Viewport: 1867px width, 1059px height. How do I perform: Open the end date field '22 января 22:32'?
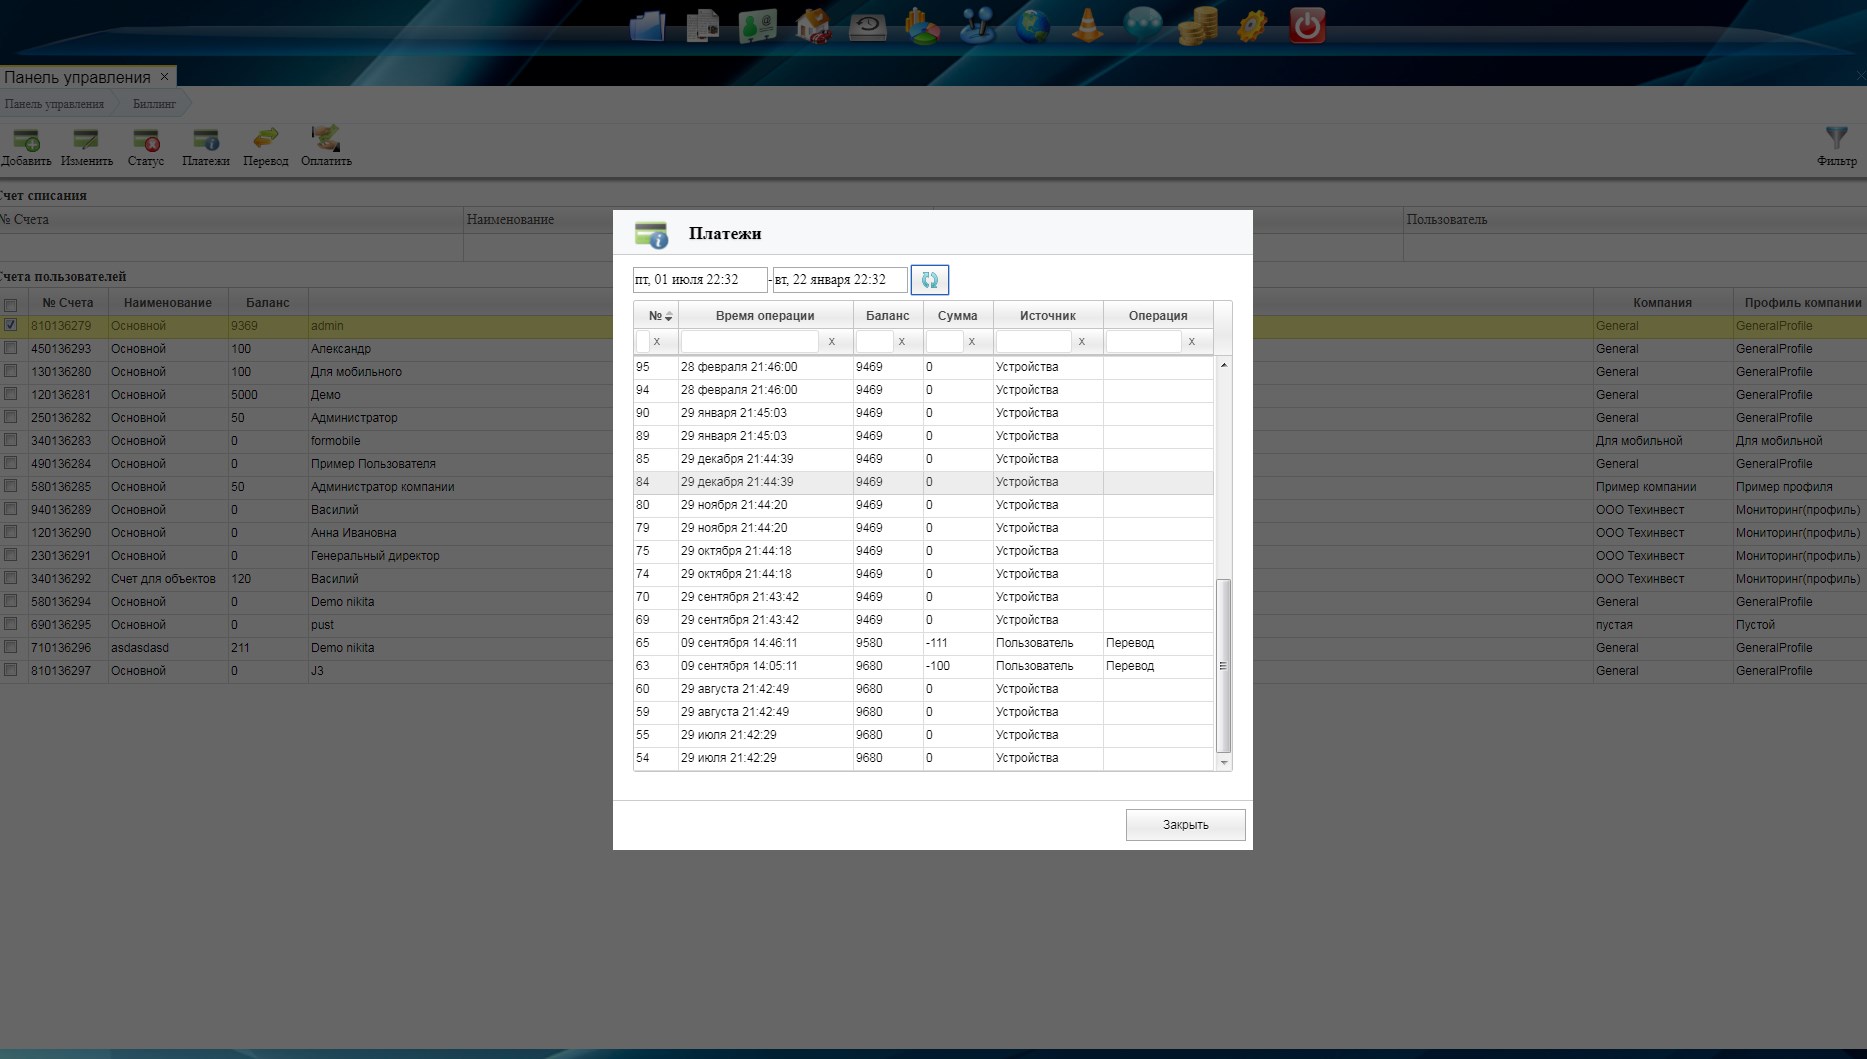(839, 280)
